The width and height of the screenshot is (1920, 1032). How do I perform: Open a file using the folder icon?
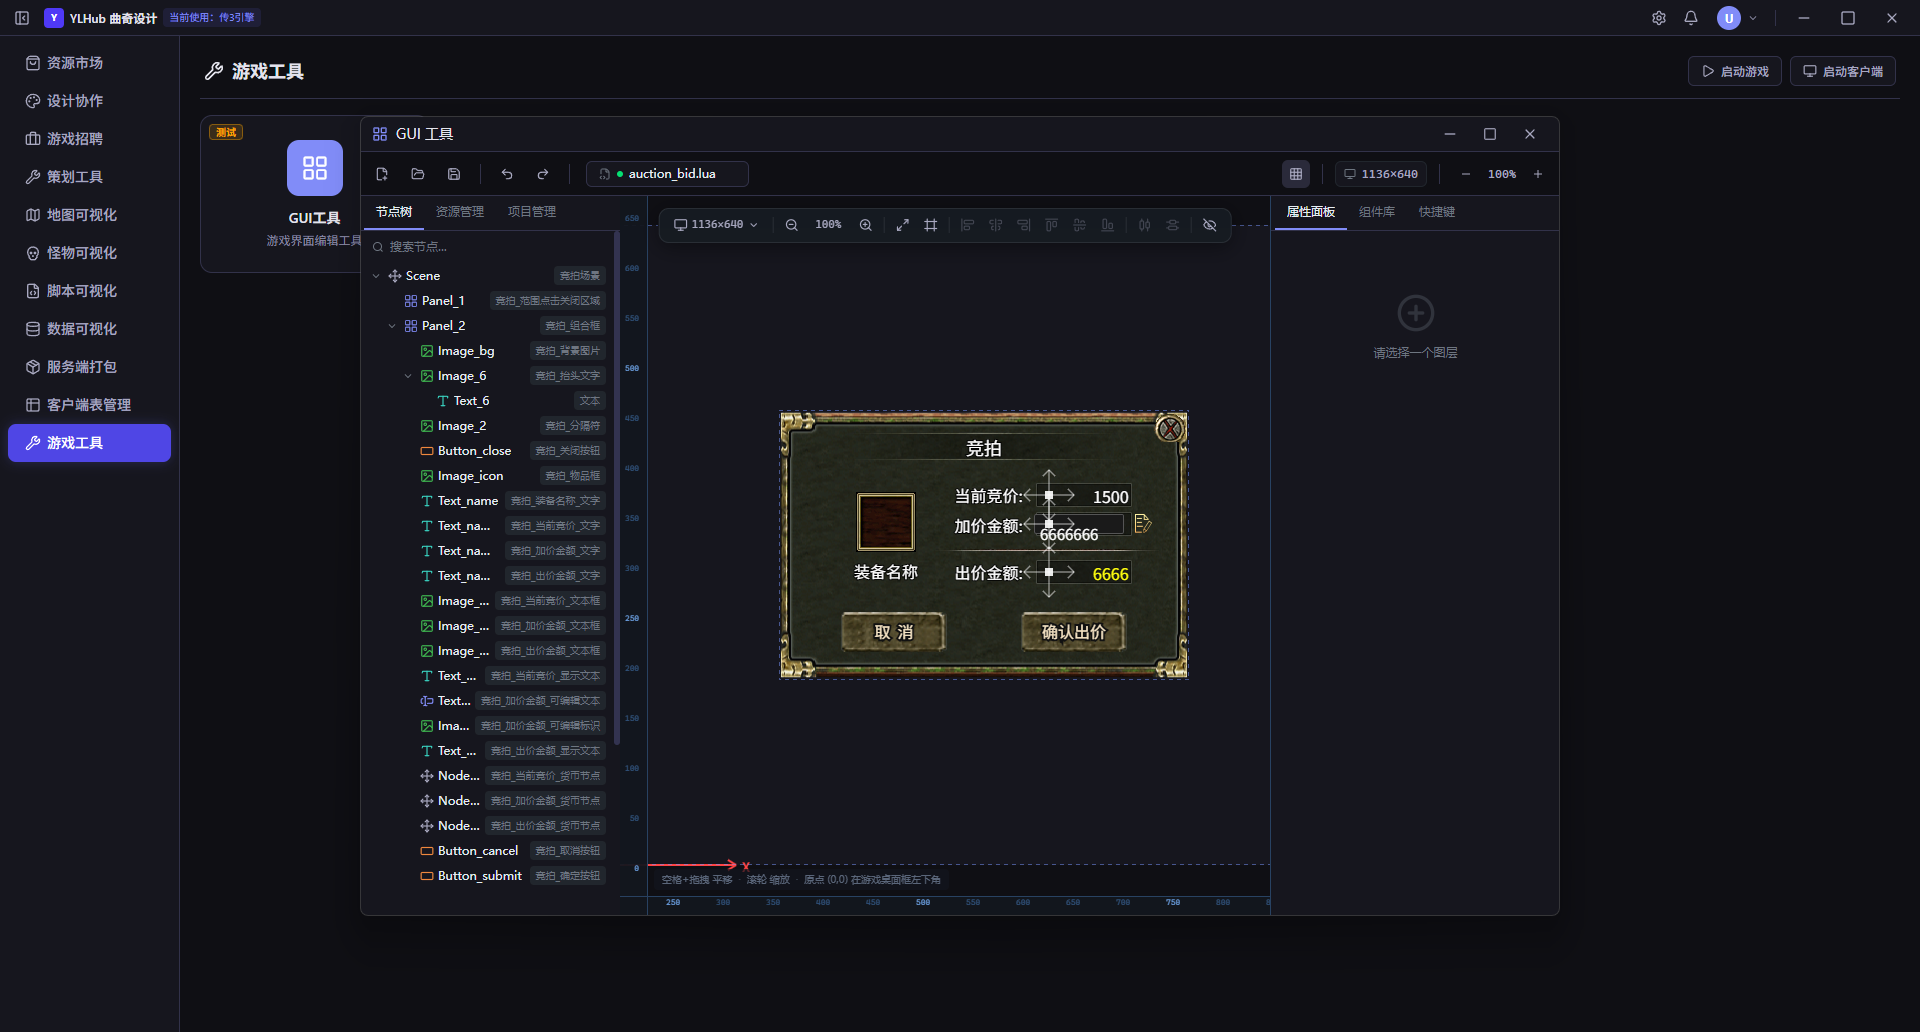coord(418,174)
